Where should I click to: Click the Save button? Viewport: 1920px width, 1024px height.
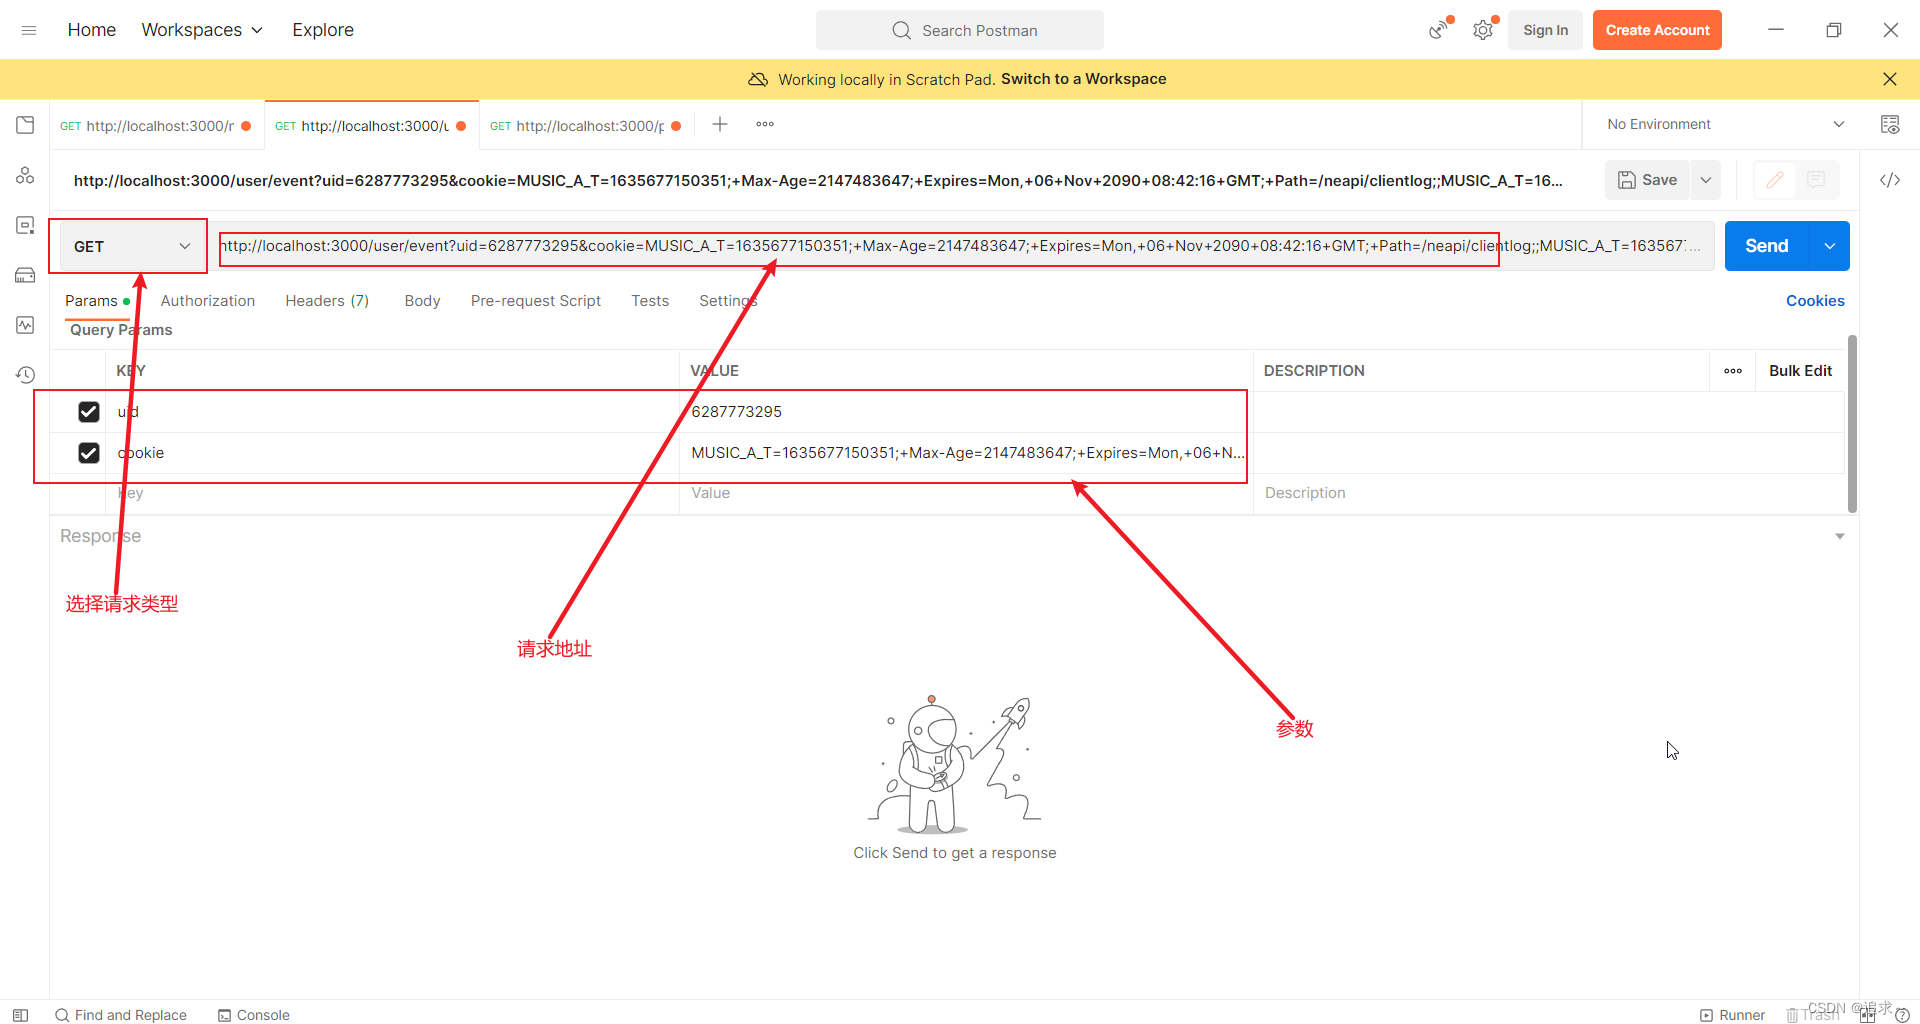1648,180
